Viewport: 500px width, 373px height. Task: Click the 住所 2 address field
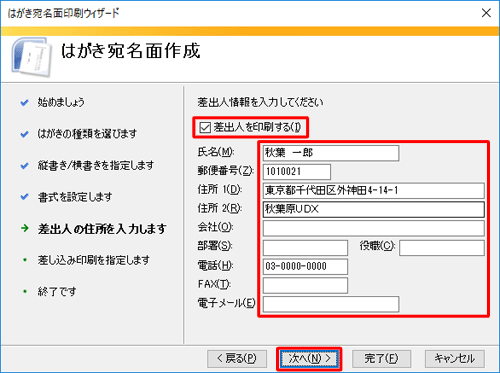click(373, 209)
